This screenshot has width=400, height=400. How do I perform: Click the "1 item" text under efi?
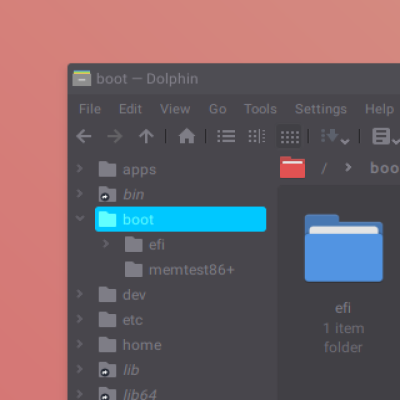tap(344, 328)
